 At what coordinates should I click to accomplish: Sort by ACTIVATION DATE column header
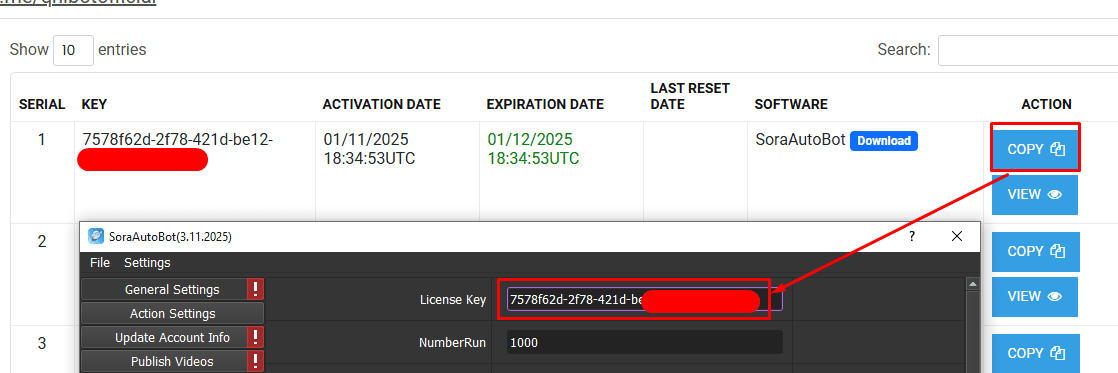pos(381,104)
